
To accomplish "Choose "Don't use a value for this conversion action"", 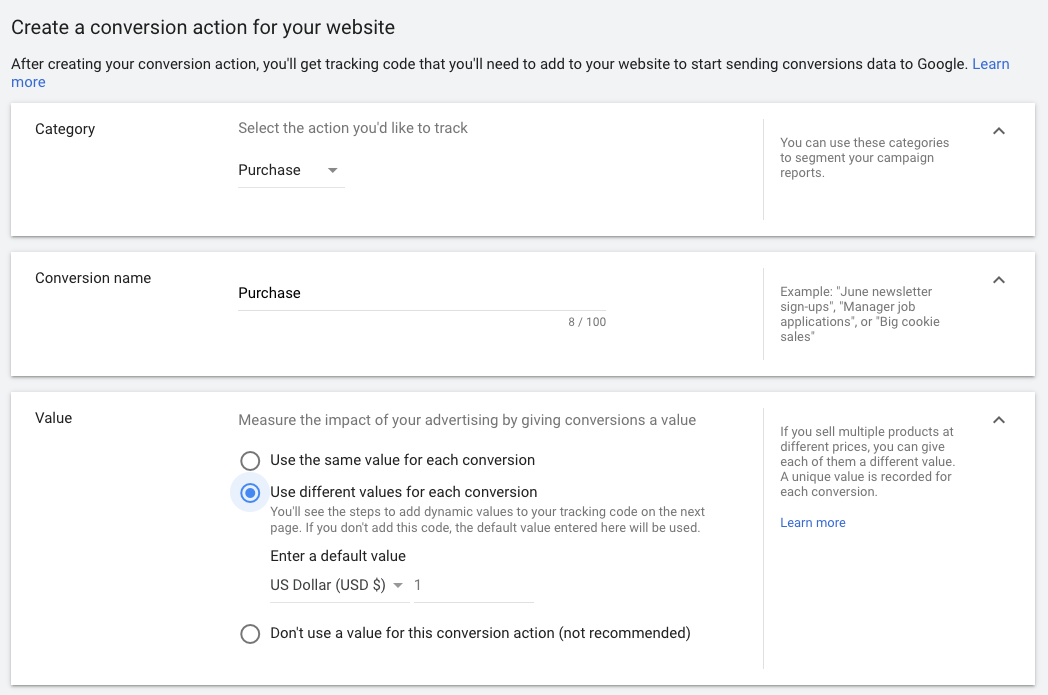I will coord(250,634).
